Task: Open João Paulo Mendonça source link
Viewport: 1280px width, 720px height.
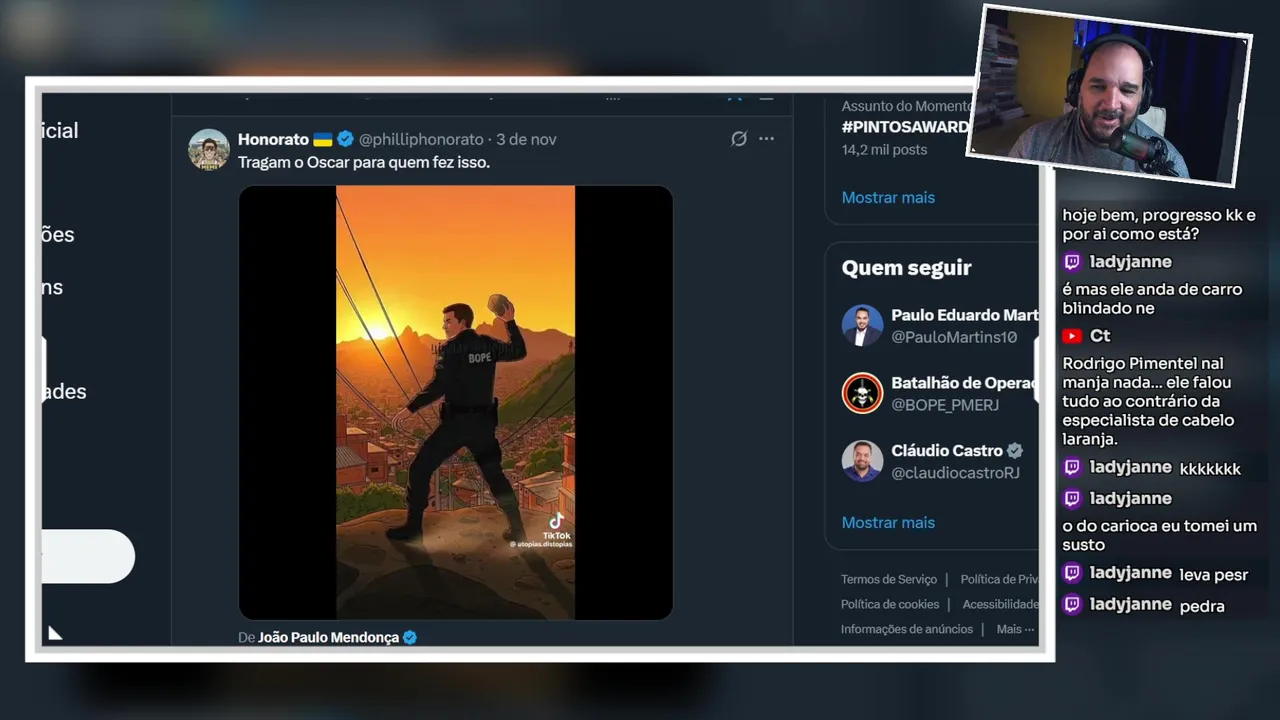Action: coord(328,637)
